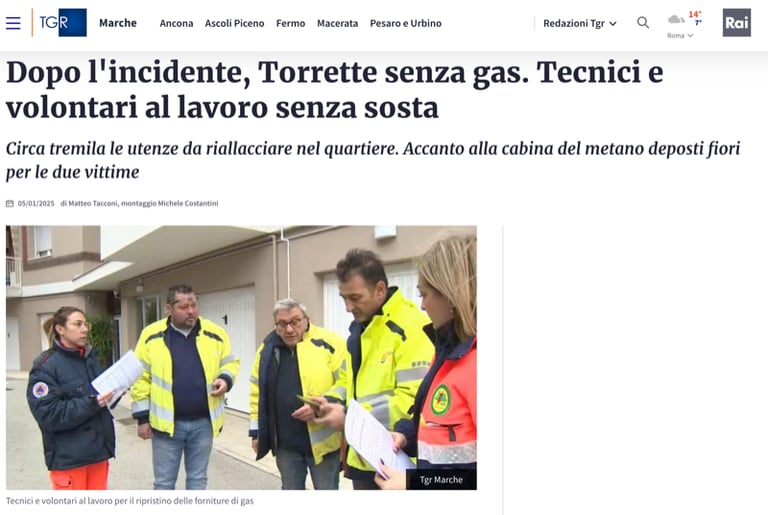Click the calendar icon beside the date
This screenshot has height=515, width=768.
(x=10, y=203)
